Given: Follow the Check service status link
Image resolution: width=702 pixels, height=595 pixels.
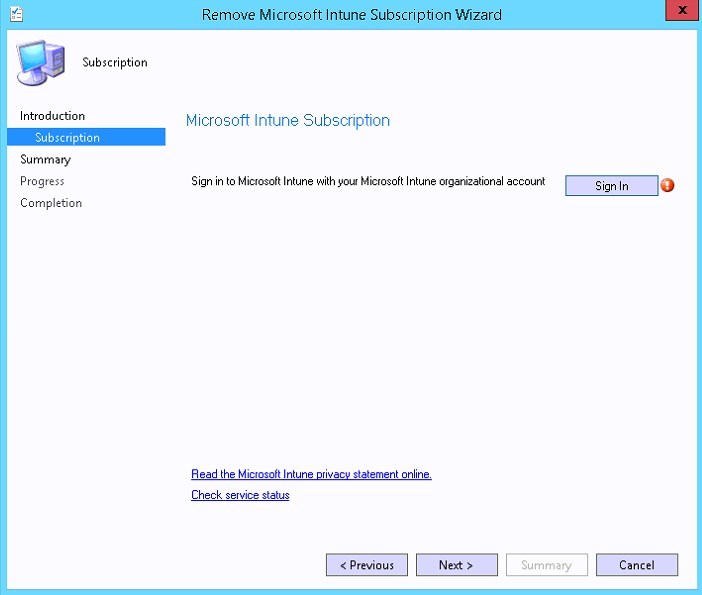Looking at the screenshot, I should 240,495.
